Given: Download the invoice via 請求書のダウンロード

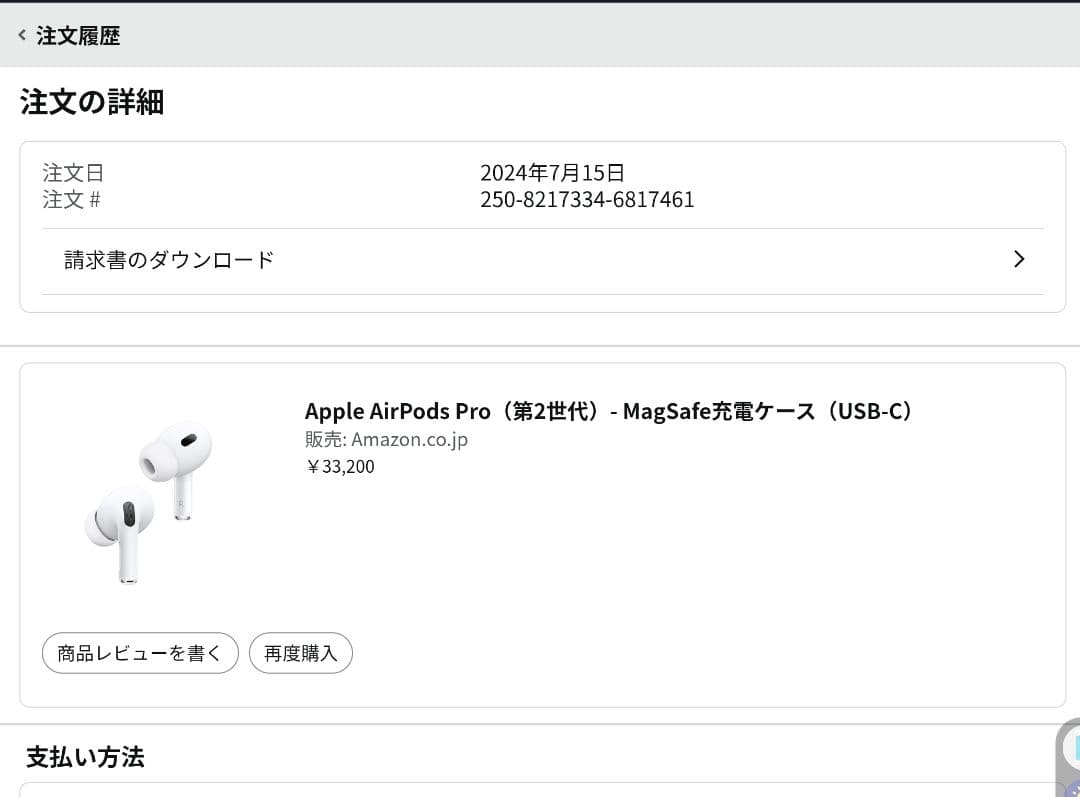Looking at the screenshot, I should click(x=168, y=259).
